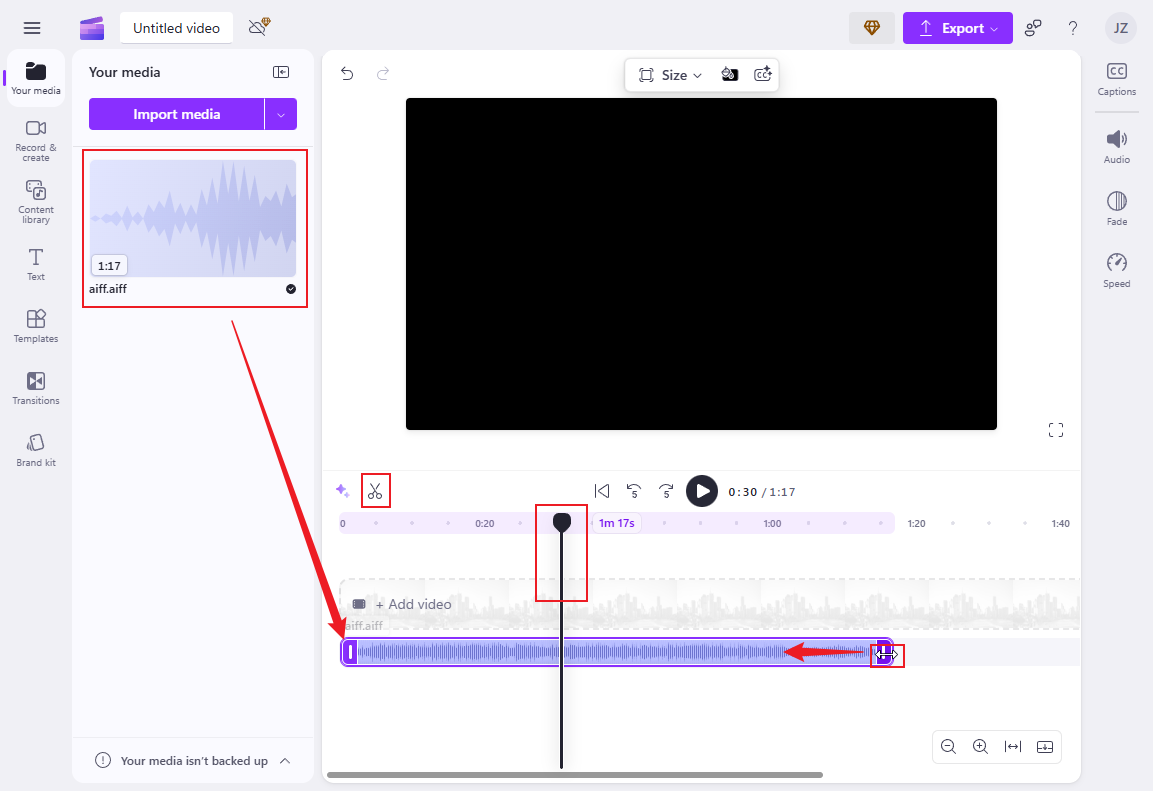Click the audio clip's left trim handle
This screenshot has width=1153, height=791.
pos(350,652)
